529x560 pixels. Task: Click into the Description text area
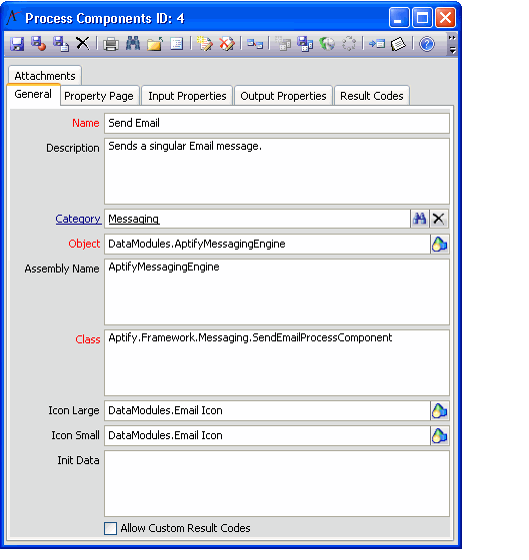click(277, 171)
